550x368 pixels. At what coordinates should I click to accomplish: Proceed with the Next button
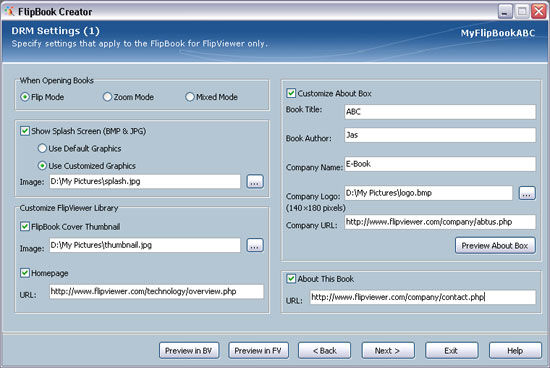click(388, 350)
